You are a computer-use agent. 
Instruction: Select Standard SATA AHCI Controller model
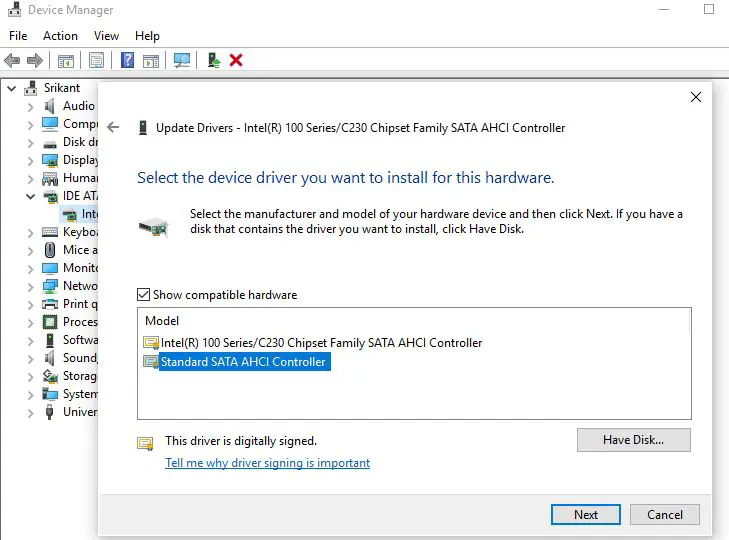243,362
